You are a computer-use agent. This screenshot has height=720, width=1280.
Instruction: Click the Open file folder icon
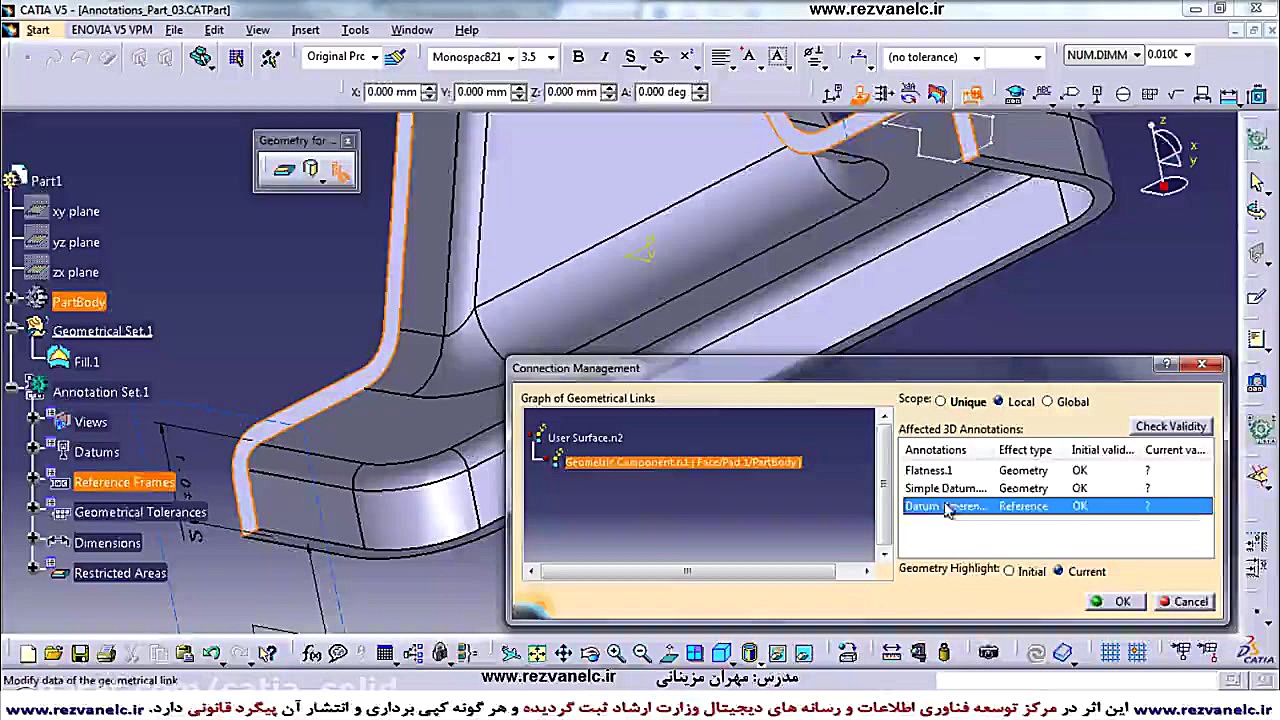tap(53, 654)
